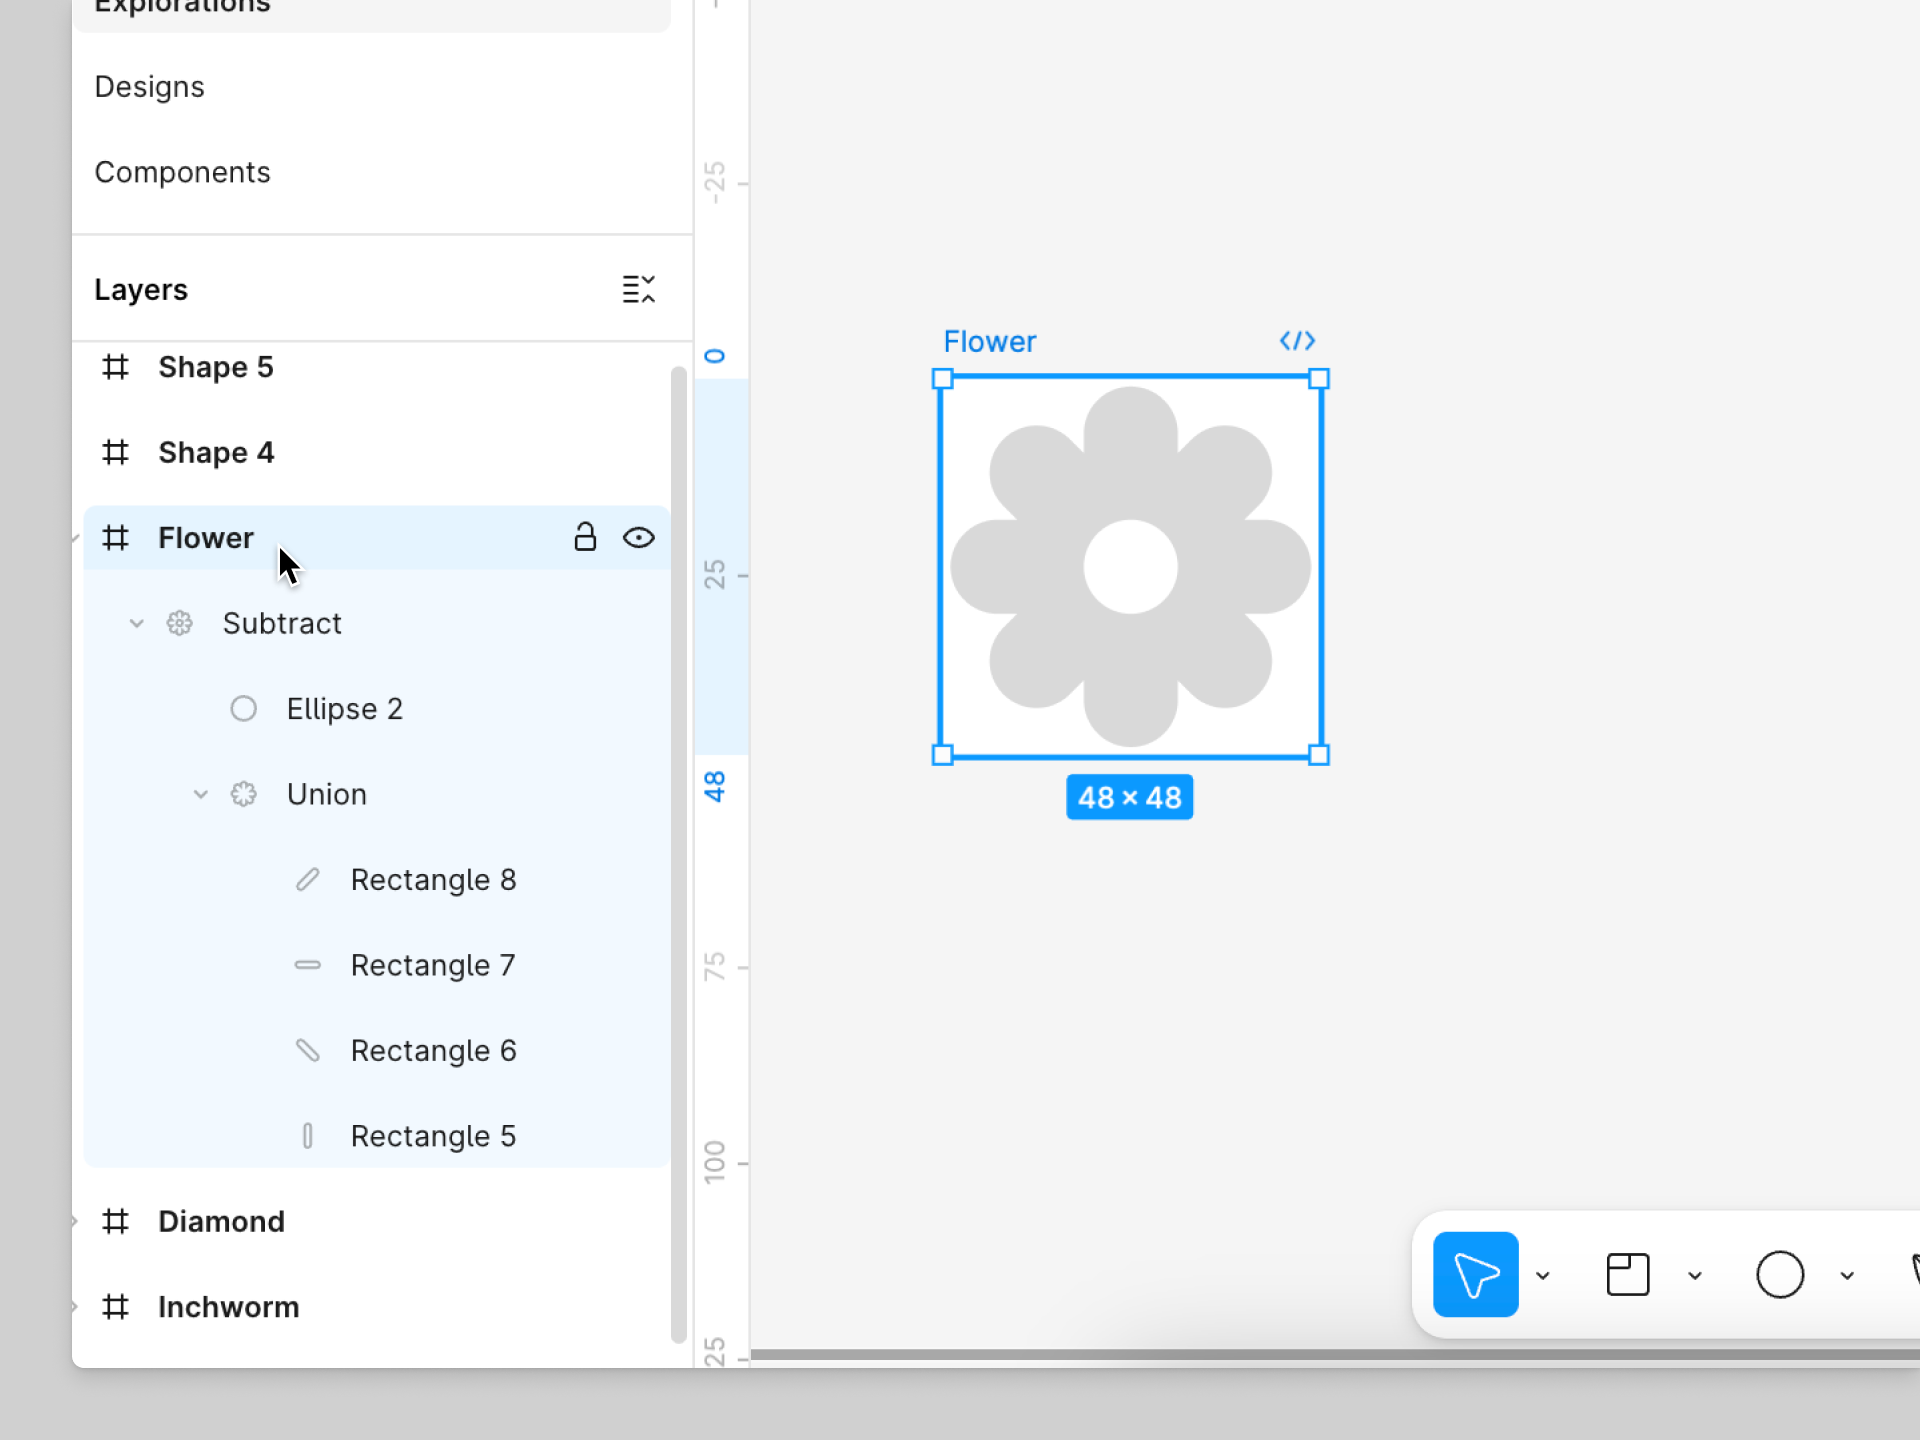Open Move tool dropdown arrow
1920x1440 pixels.
click(1543, 1275)
